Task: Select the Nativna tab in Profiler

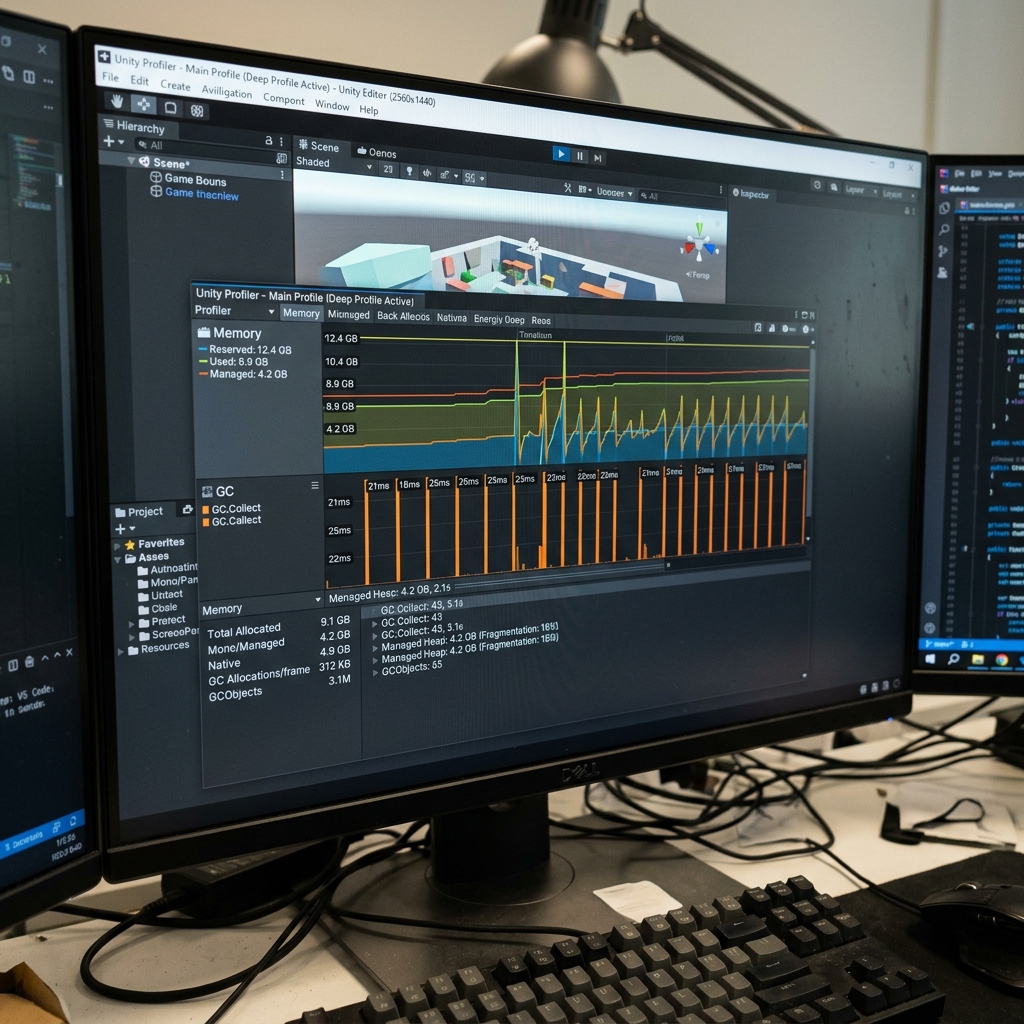Action: click(451, 318)
